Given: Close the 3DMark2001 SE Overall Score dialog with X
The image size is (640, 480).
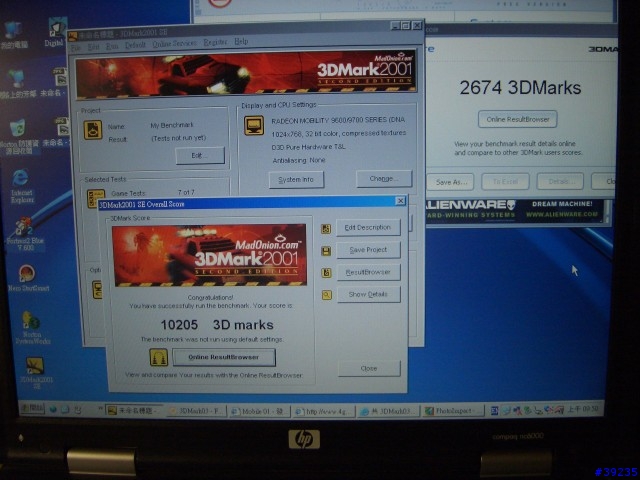Looking at the screenshot, I should coord(401,200).
